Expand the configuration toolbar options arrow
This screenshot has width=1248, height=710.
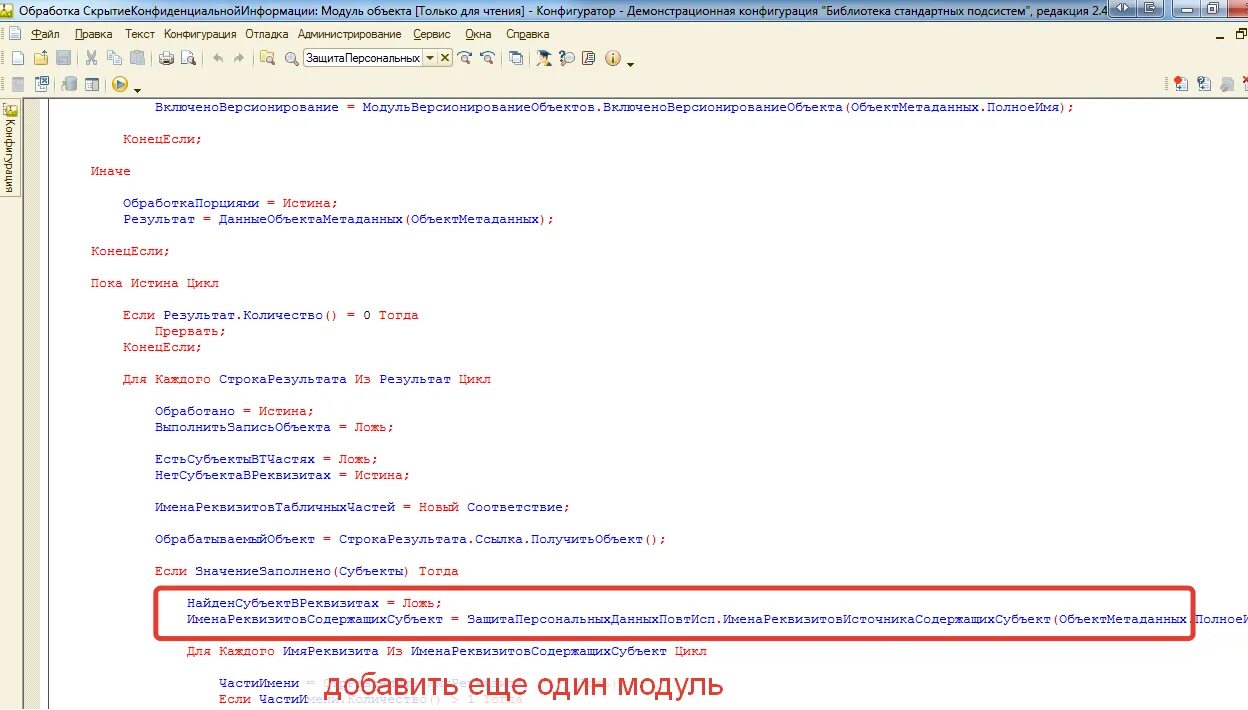pos(137,90)
